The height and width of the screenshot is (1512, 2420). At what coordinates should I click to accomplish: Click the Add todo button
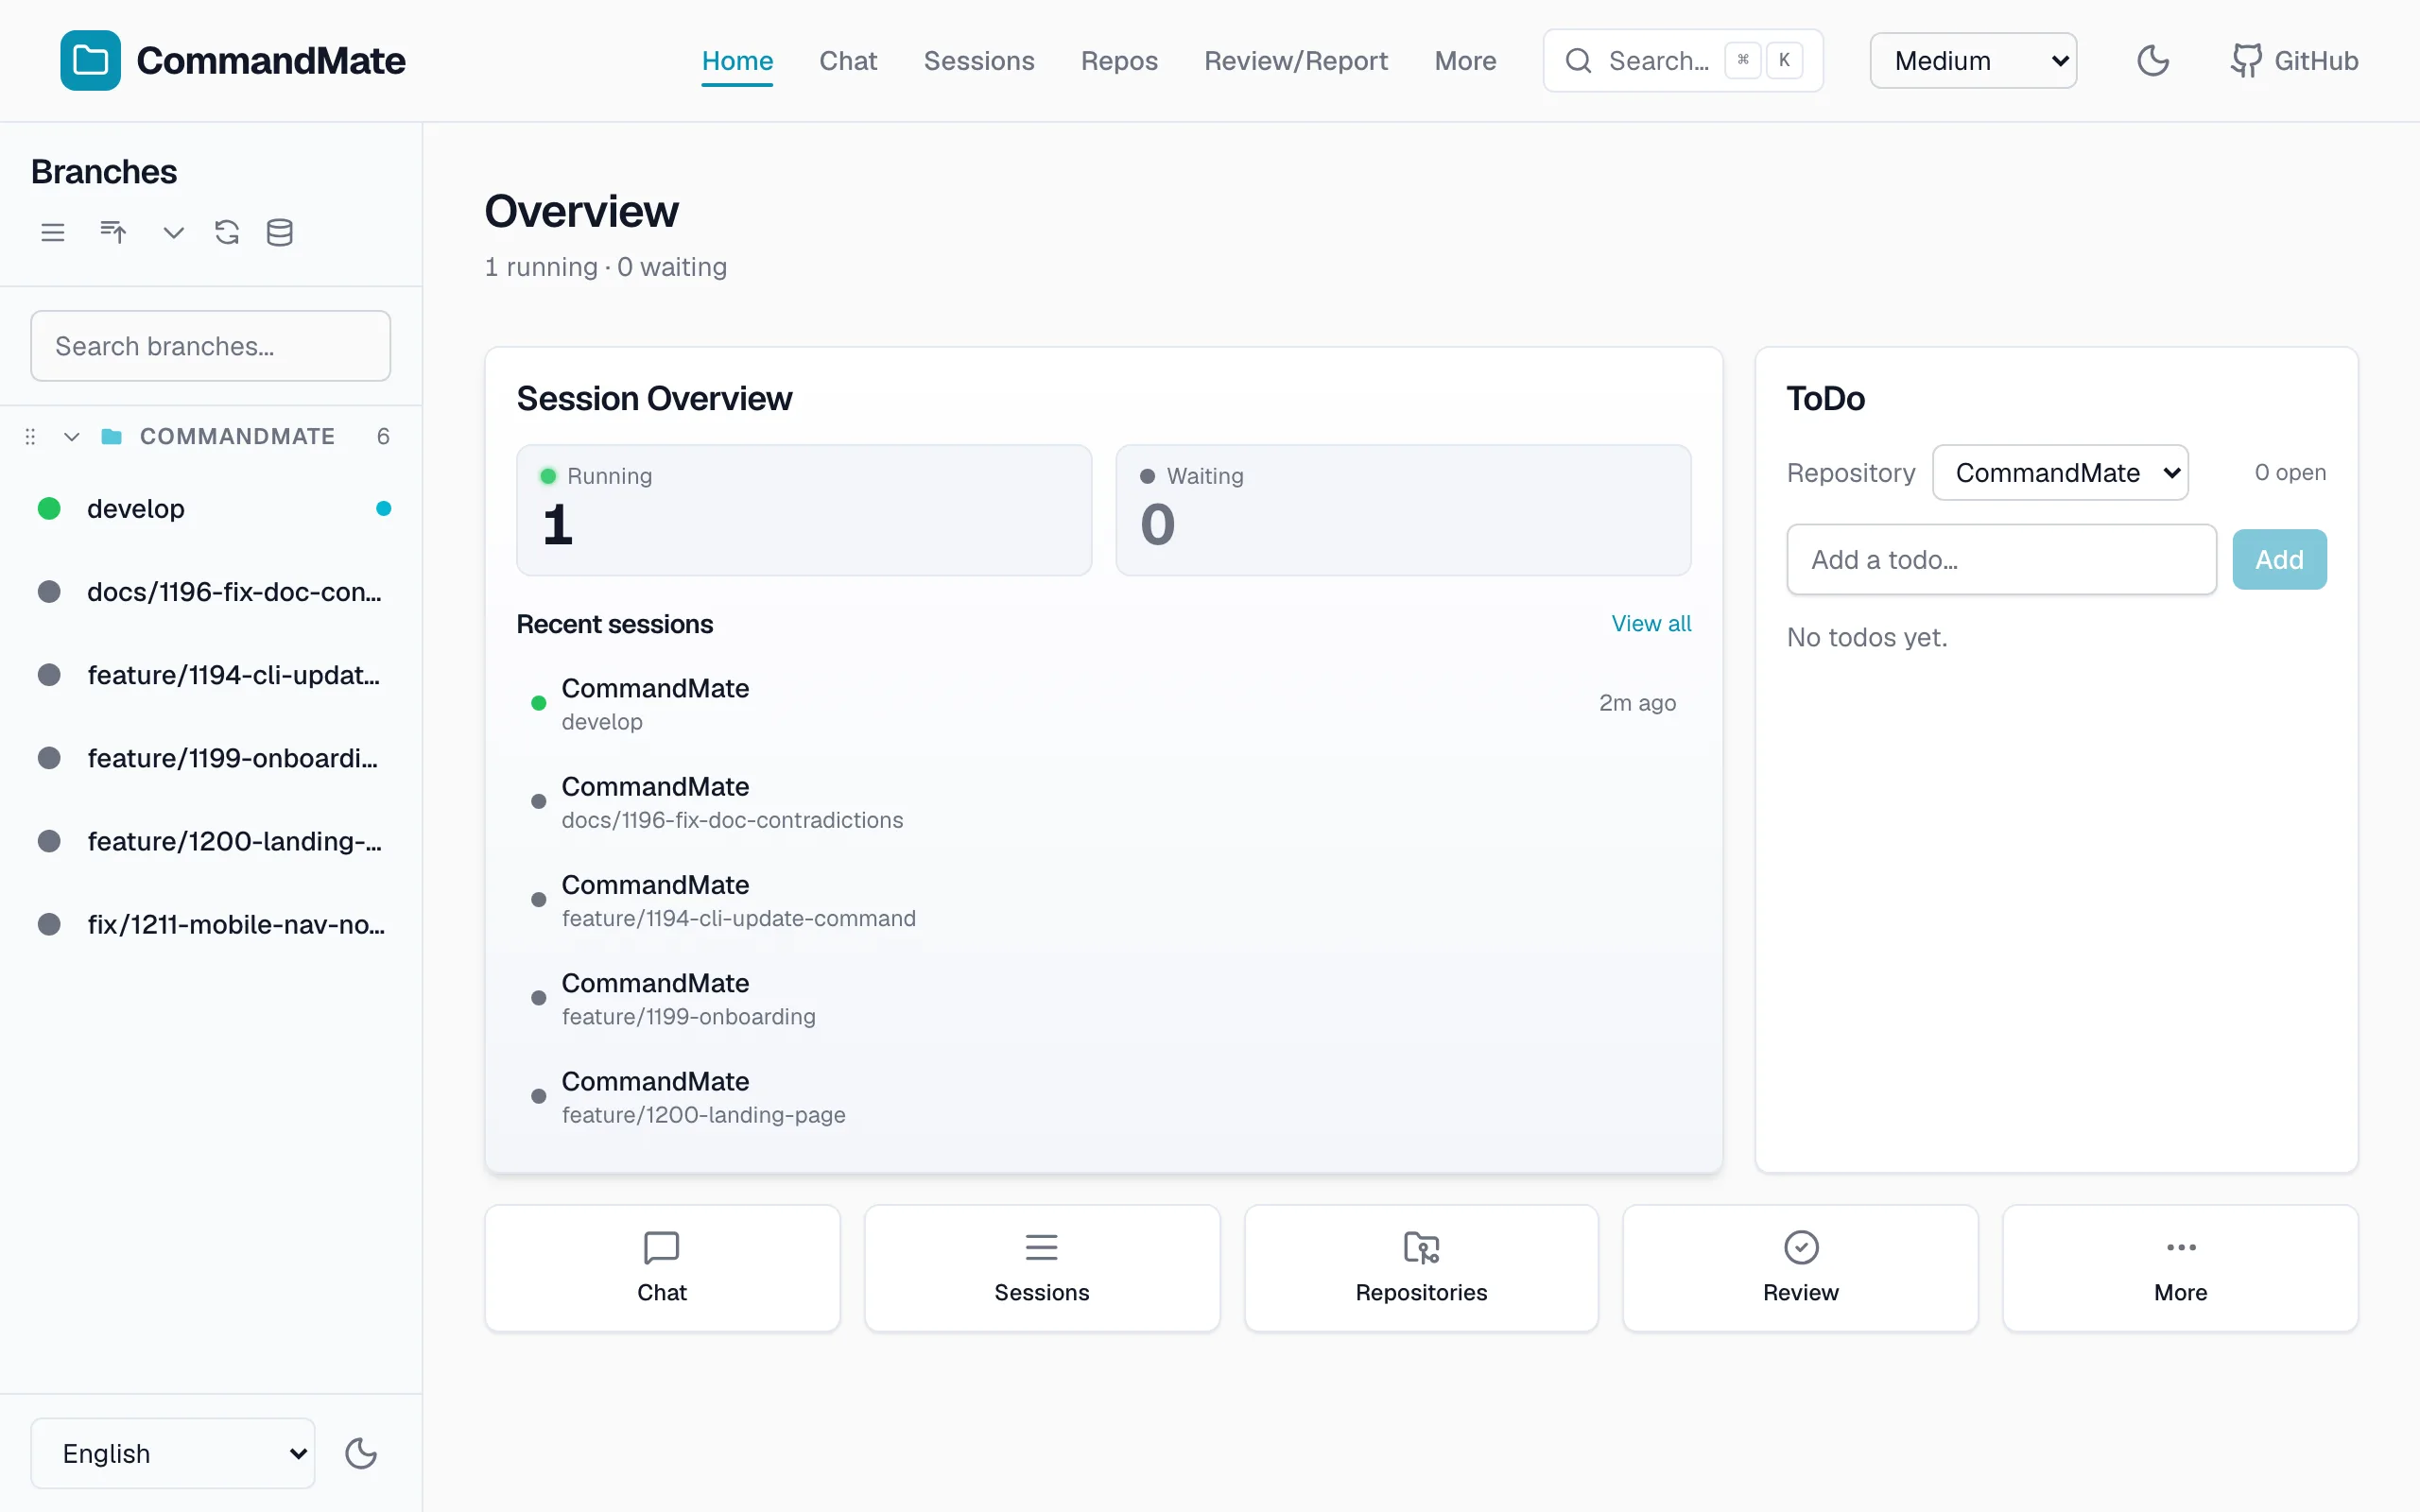point(2279,560)
